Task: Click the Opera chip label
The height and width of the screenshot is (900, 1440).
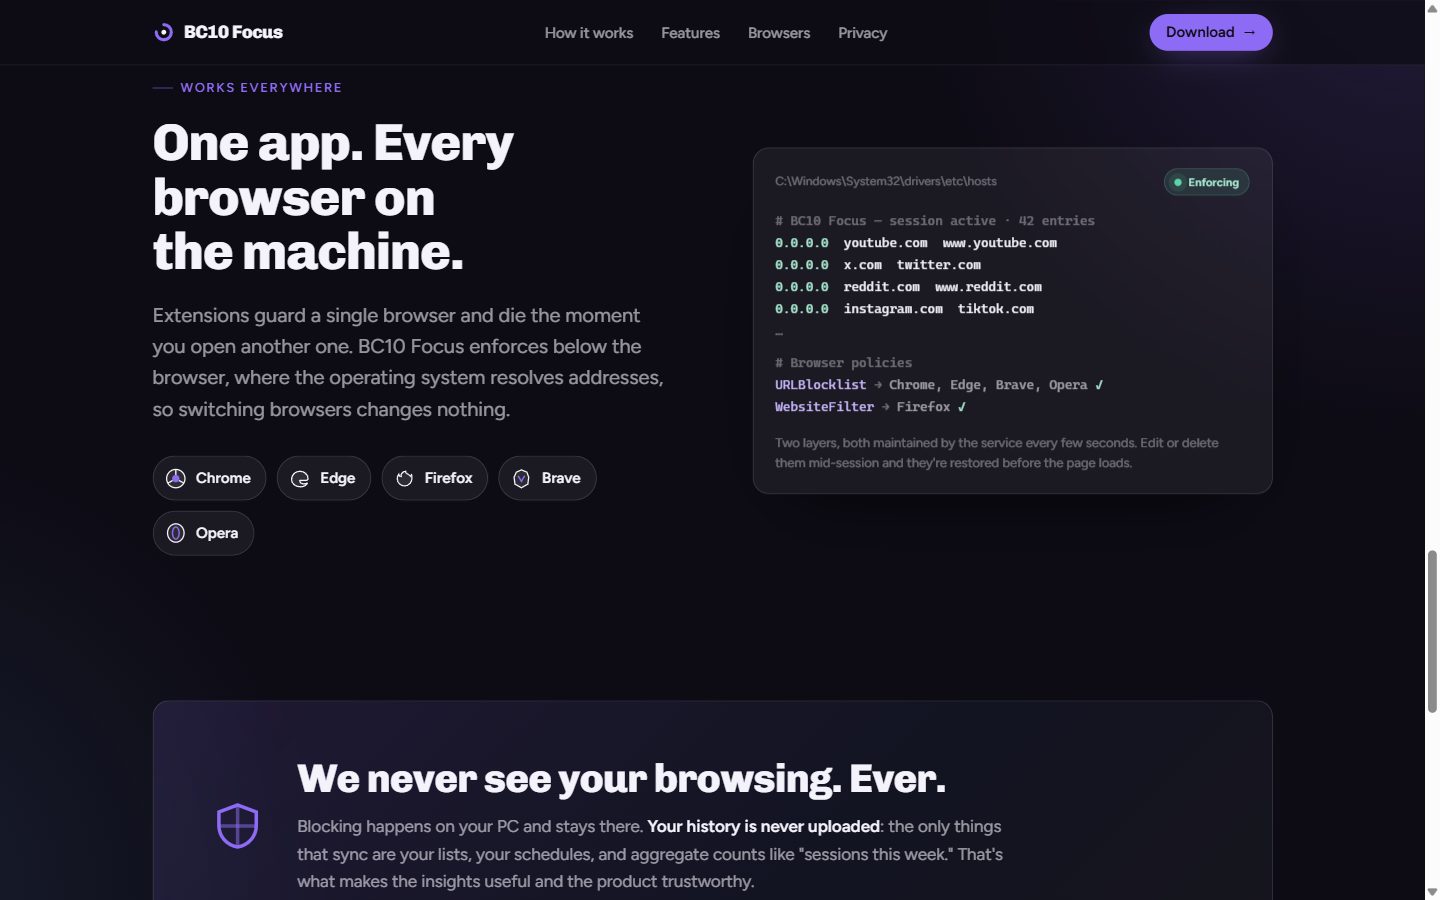Action: 217,533
